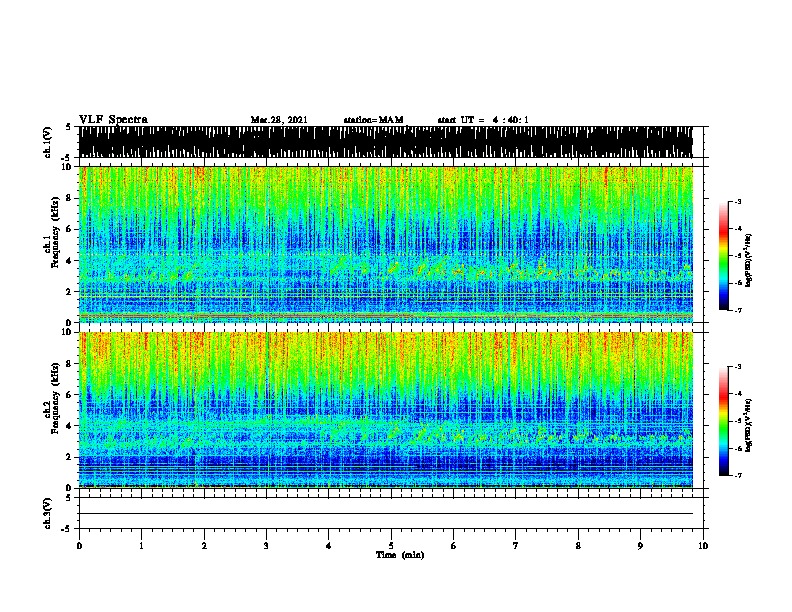Click the "station=MAM" header label

[374, 120]
